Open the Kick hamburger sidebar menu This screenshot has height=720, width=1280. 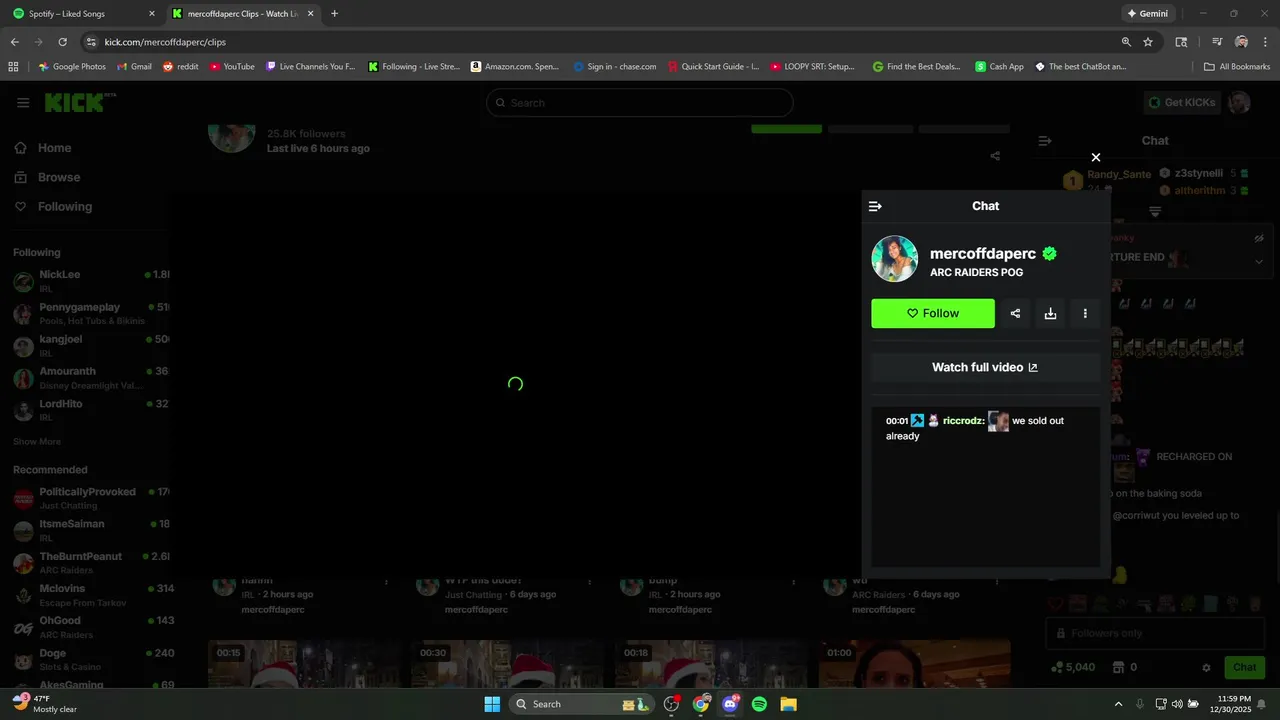pos(23,102)
